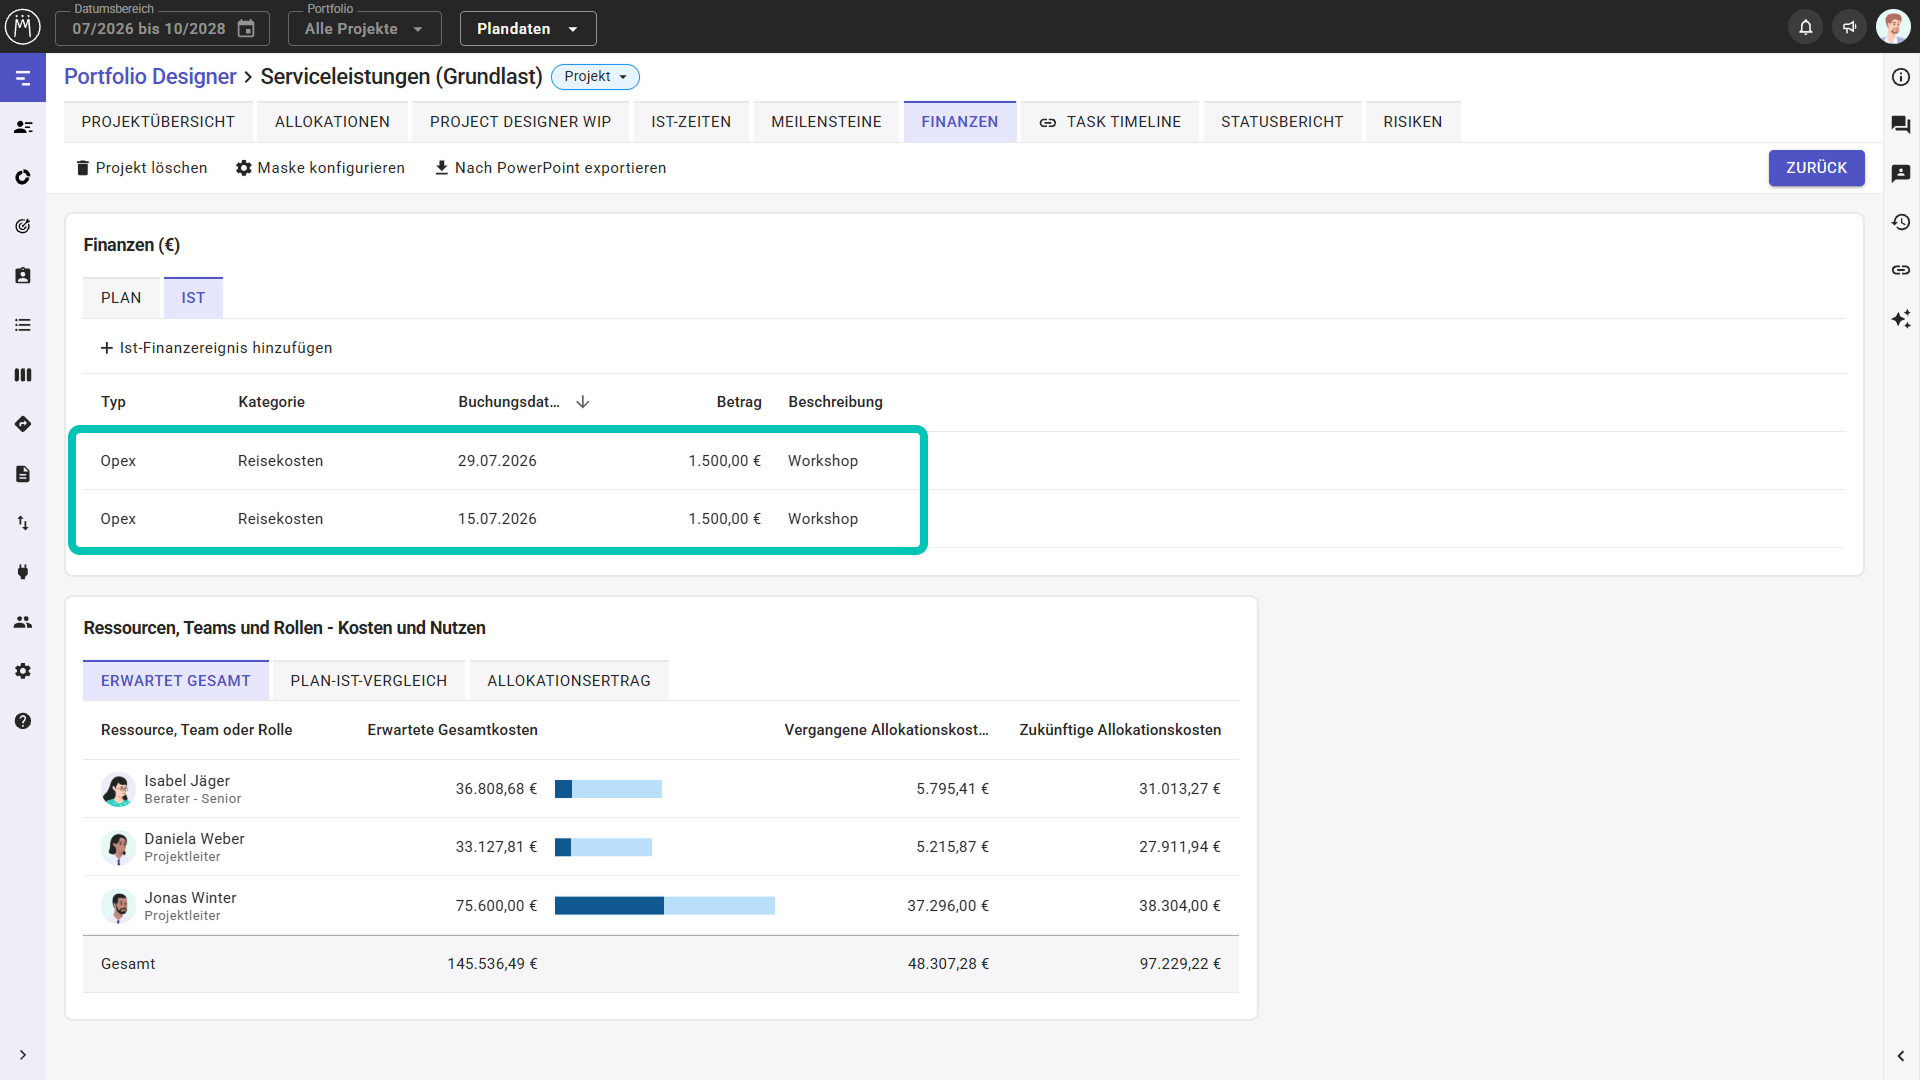The image size is (1920, 1080).
Task: Open the comments chat icon in right panel
Action: [x=1901, y=125]
